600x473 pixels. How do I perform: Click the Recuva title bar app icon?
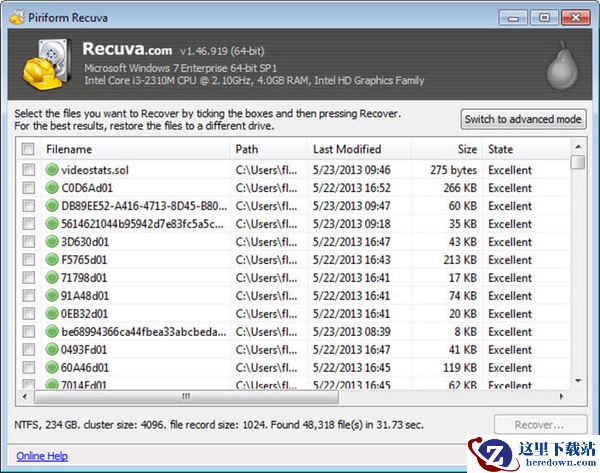click(16, 17)
